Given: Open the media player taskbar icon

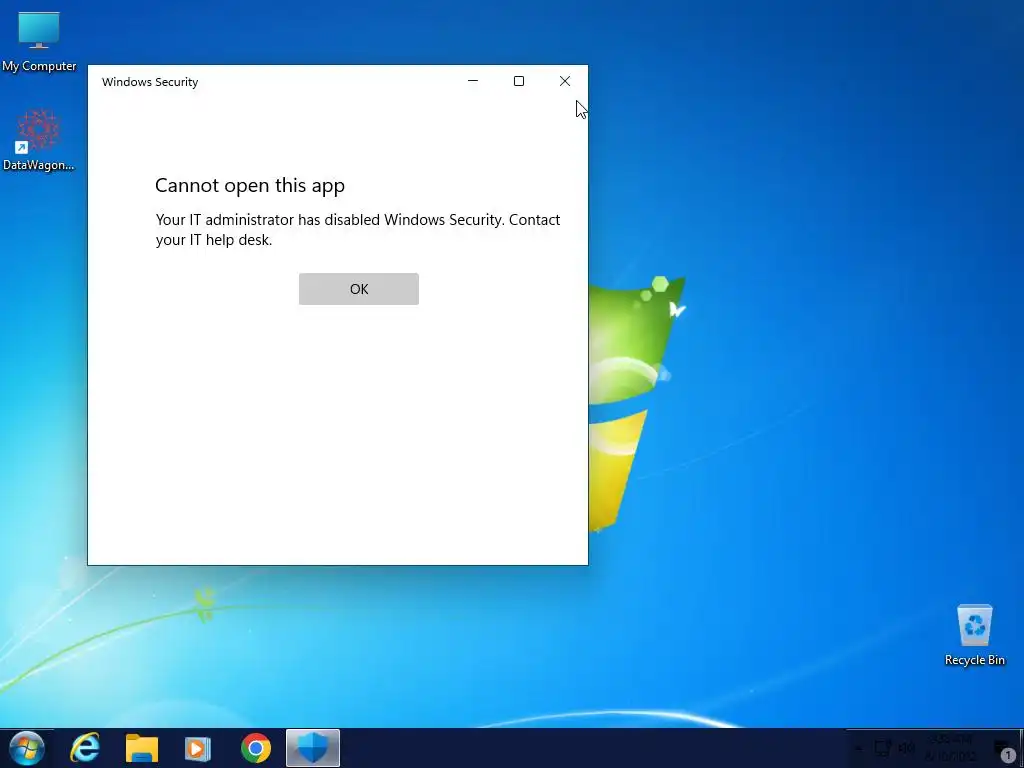Looking at the screenshot, I should pyautogui.click(x=198, y=748).
